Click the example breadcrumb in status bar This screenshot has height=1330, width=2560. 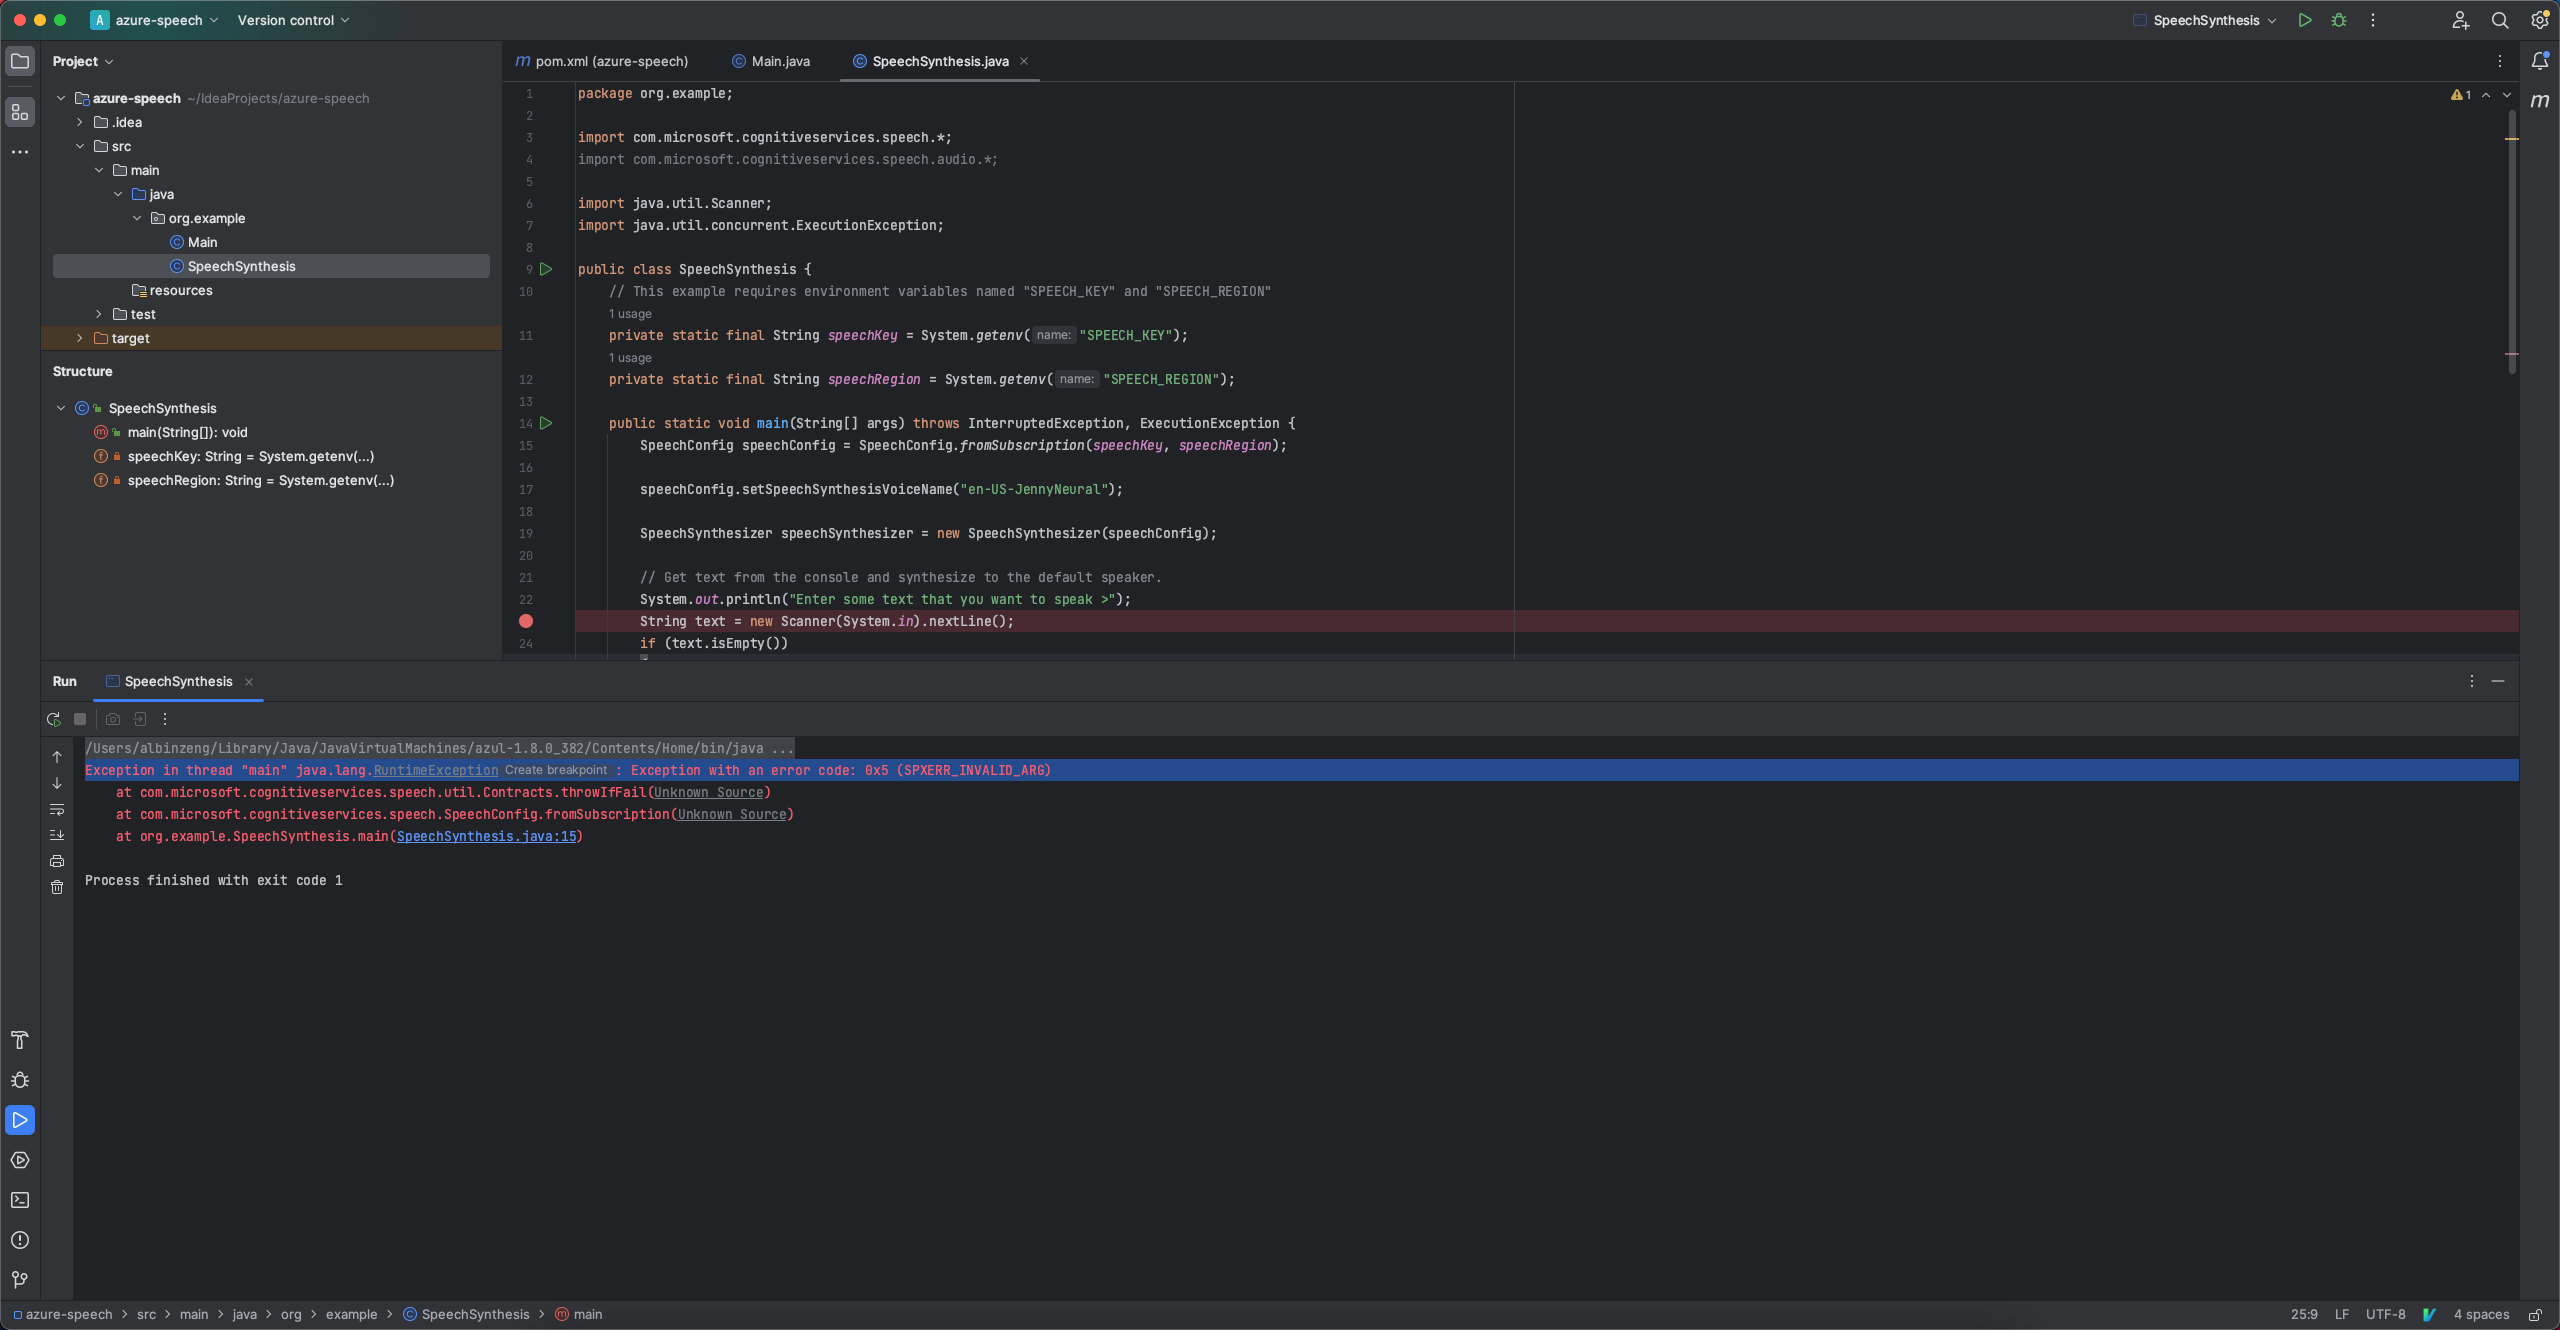pos(353,1315)
